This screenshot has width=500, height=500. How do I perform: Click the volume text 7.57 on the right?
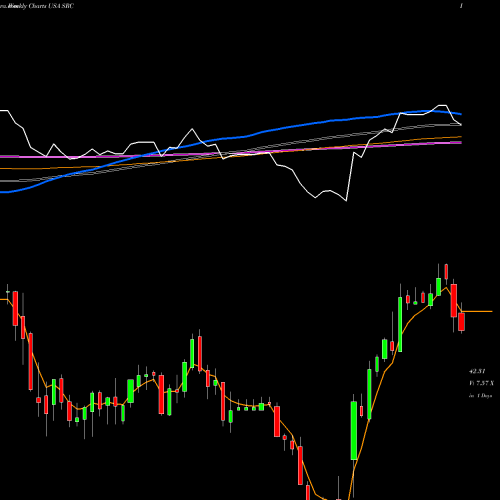point(481,383)
